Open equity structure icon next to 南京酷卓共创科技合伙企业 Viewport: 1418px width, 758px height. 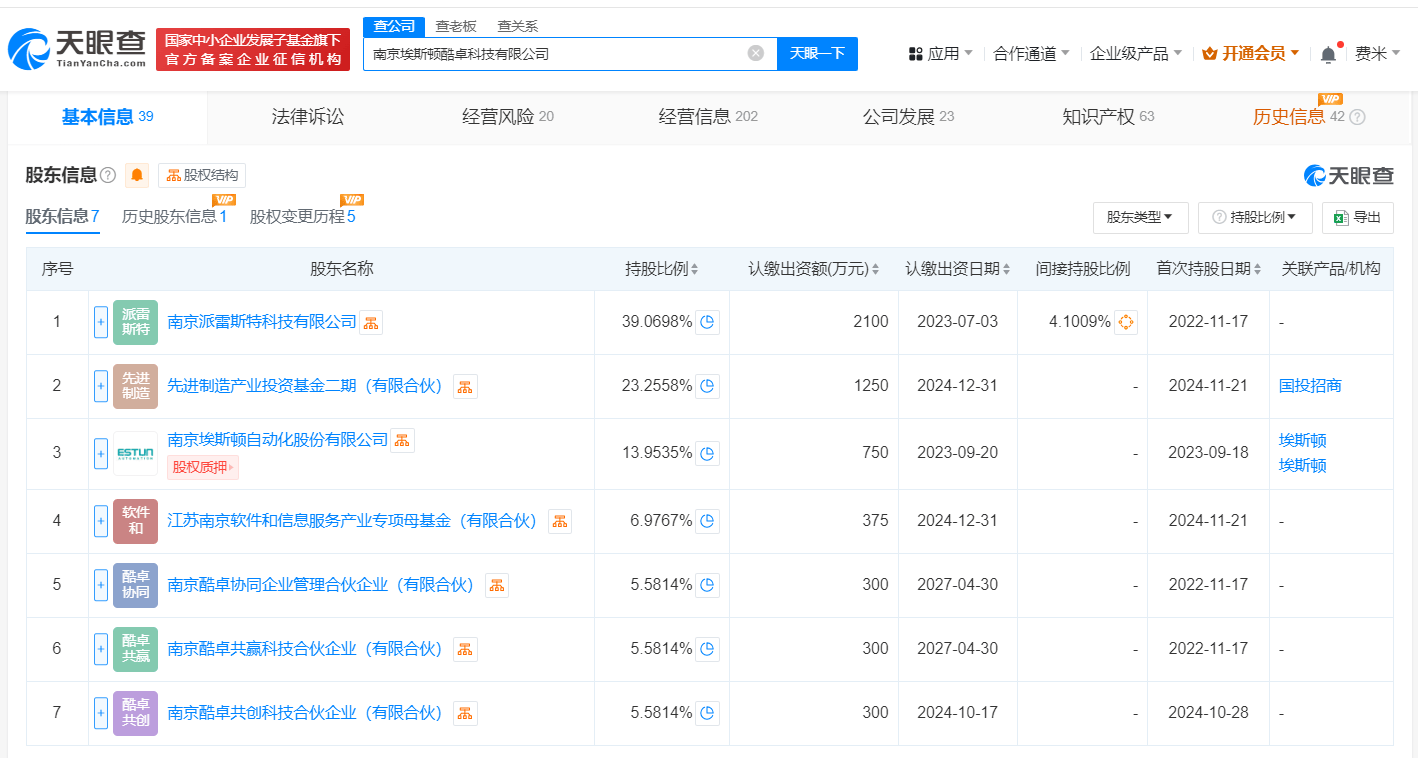point(465,713)
